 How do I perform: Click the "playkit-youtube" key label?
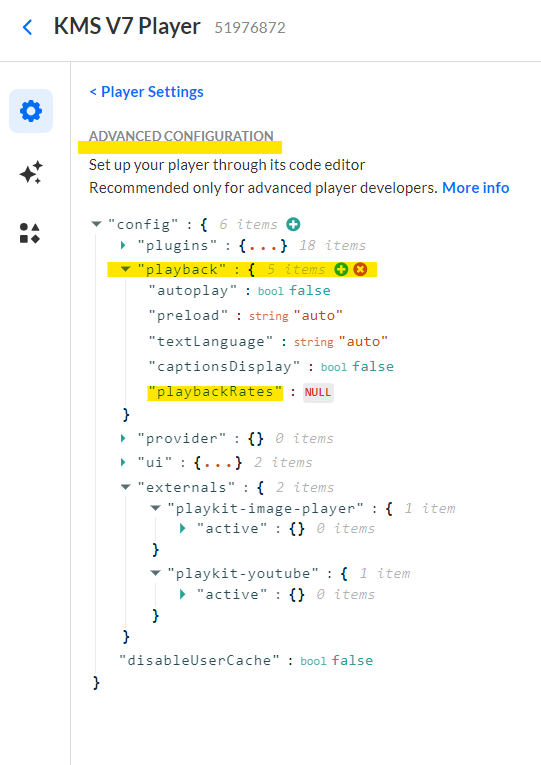click(242, 573)
